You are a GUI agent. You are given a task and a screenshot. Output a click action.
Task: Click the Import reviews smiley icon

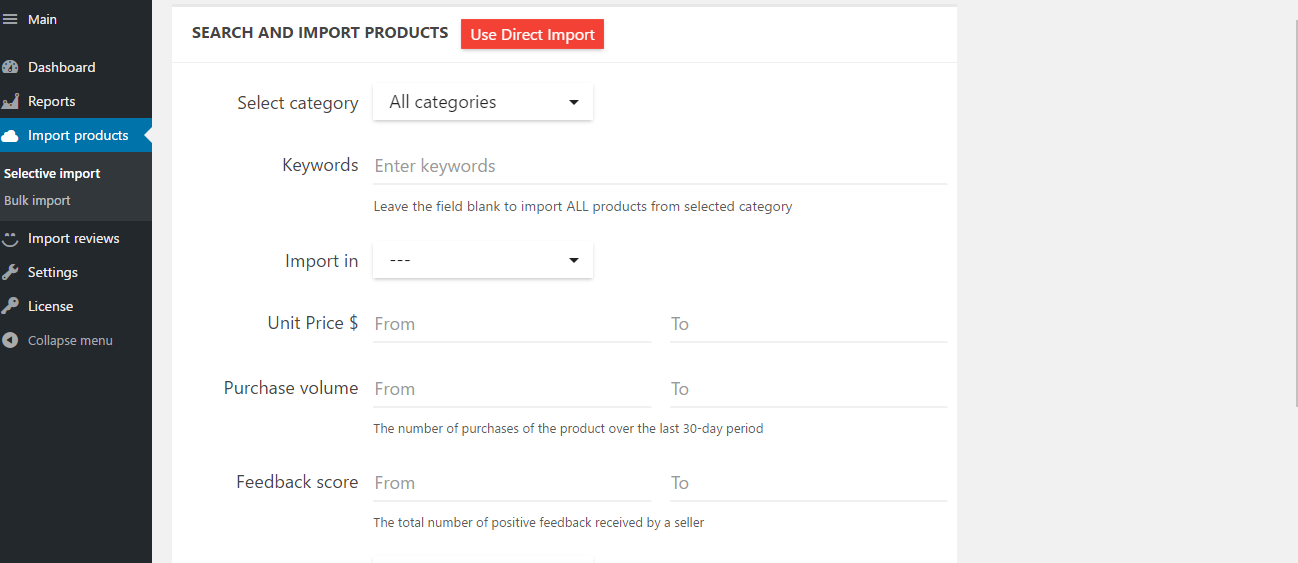click(x=11, y=239)
